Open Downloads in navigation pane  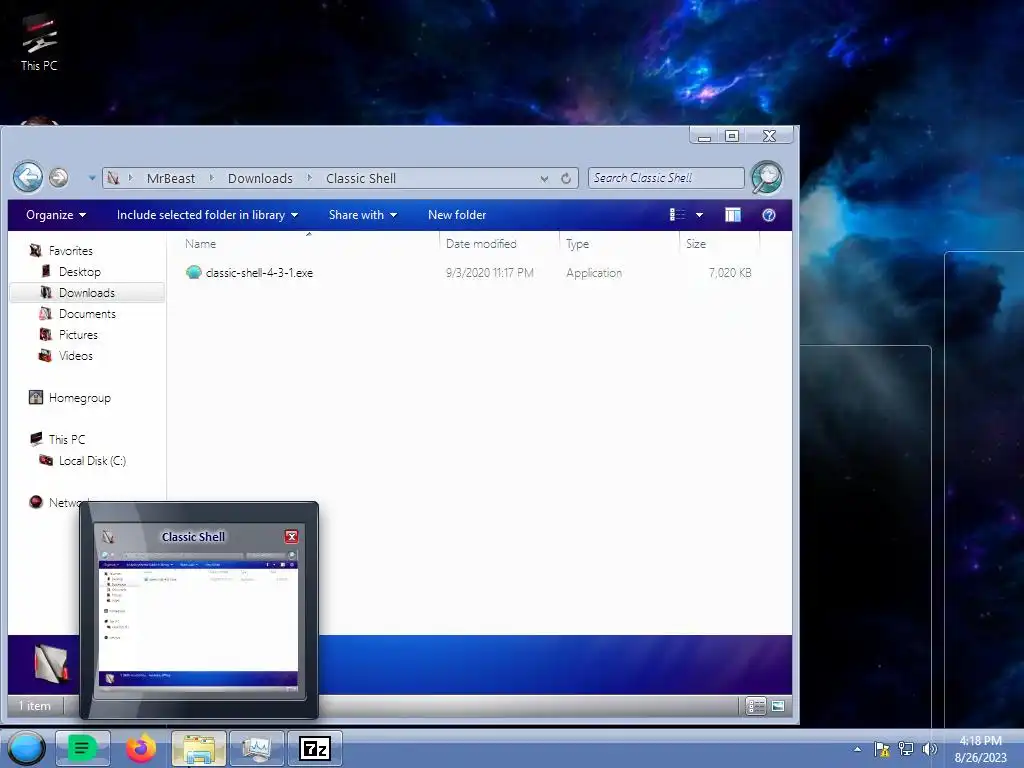click(x=87, y=293)
